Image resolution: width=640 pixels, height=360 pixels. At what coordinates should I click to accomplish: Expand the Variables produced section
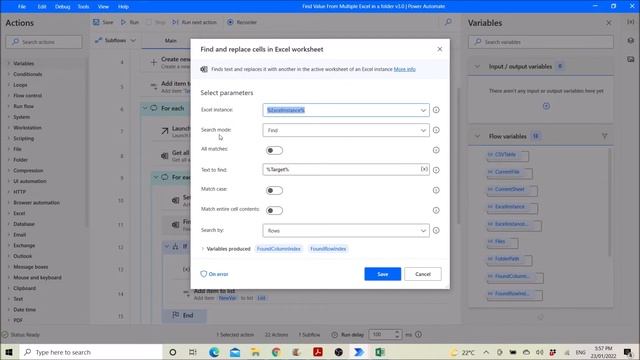click(x=203, y=249)
